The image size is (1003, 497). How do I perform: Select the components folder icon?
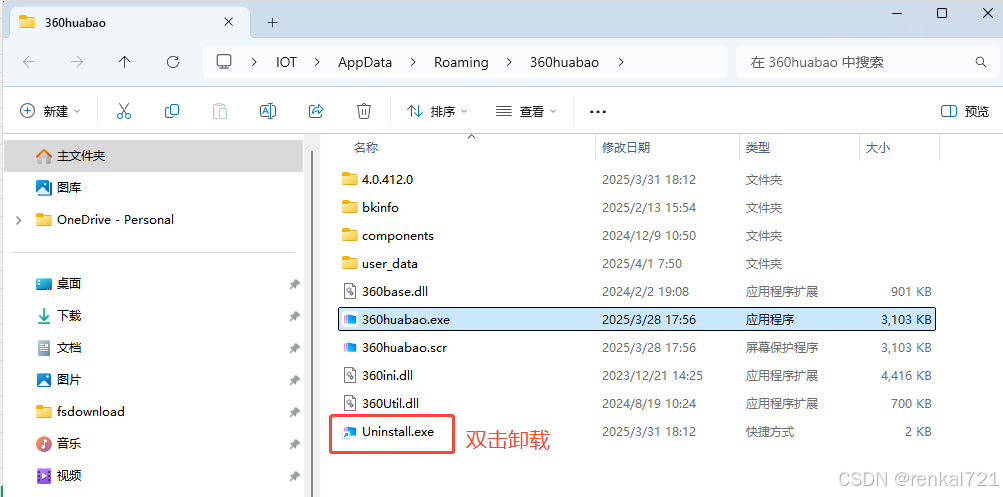[x=349, y=235]
